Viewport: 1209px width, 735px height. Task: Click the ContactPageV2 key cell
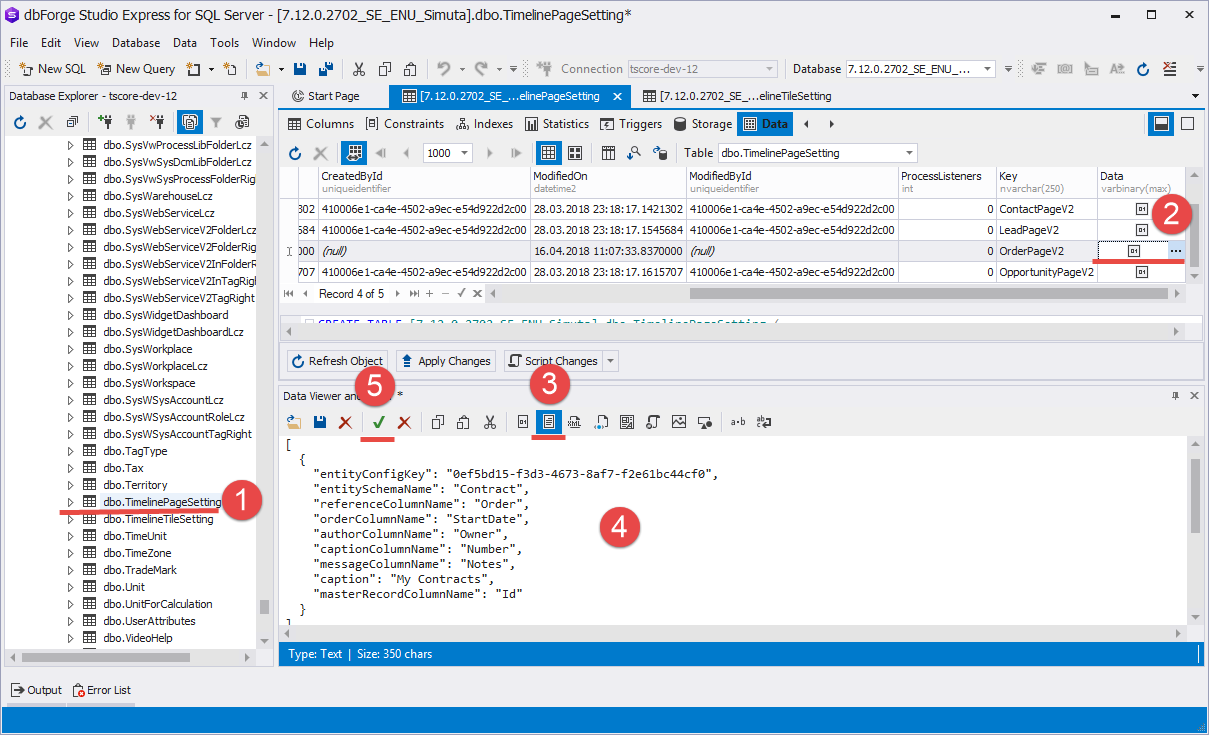1046,209
